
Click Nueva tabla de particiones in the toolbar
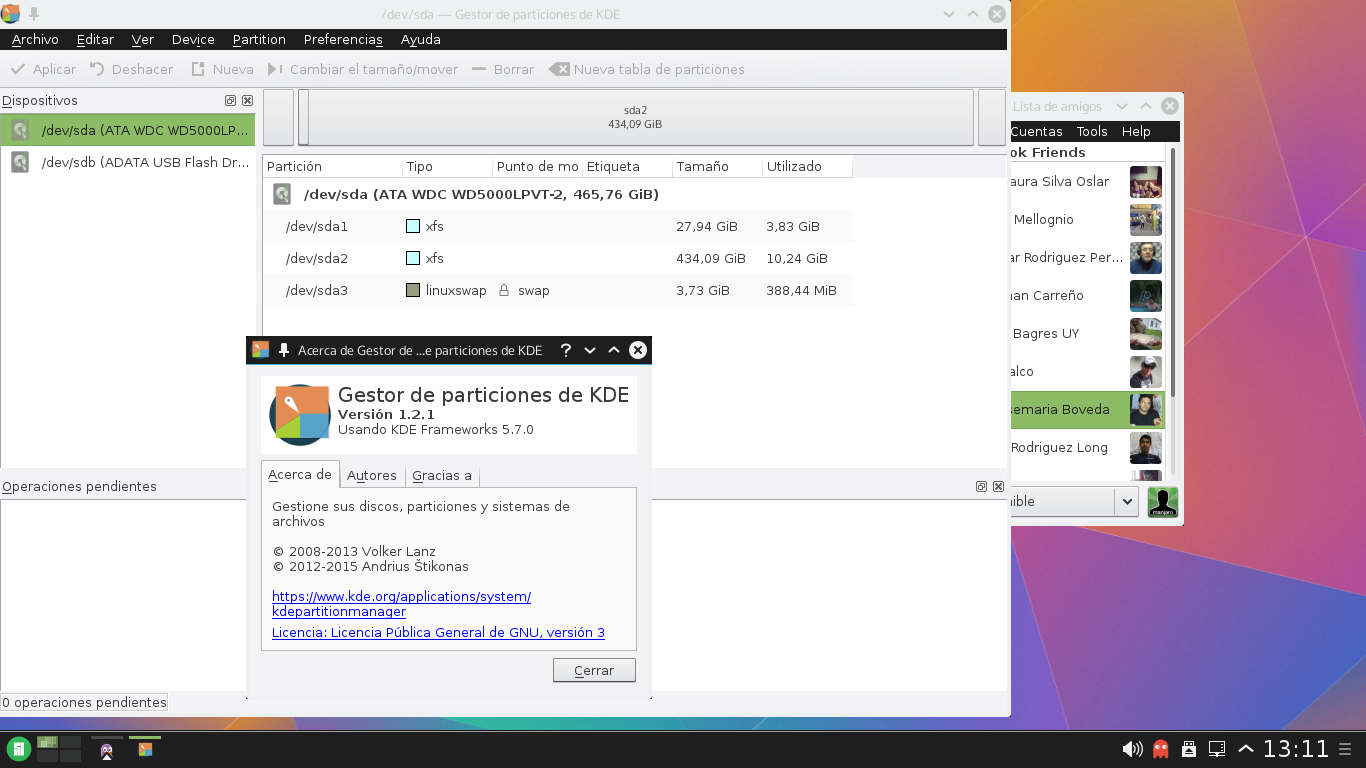pos(647,69)
